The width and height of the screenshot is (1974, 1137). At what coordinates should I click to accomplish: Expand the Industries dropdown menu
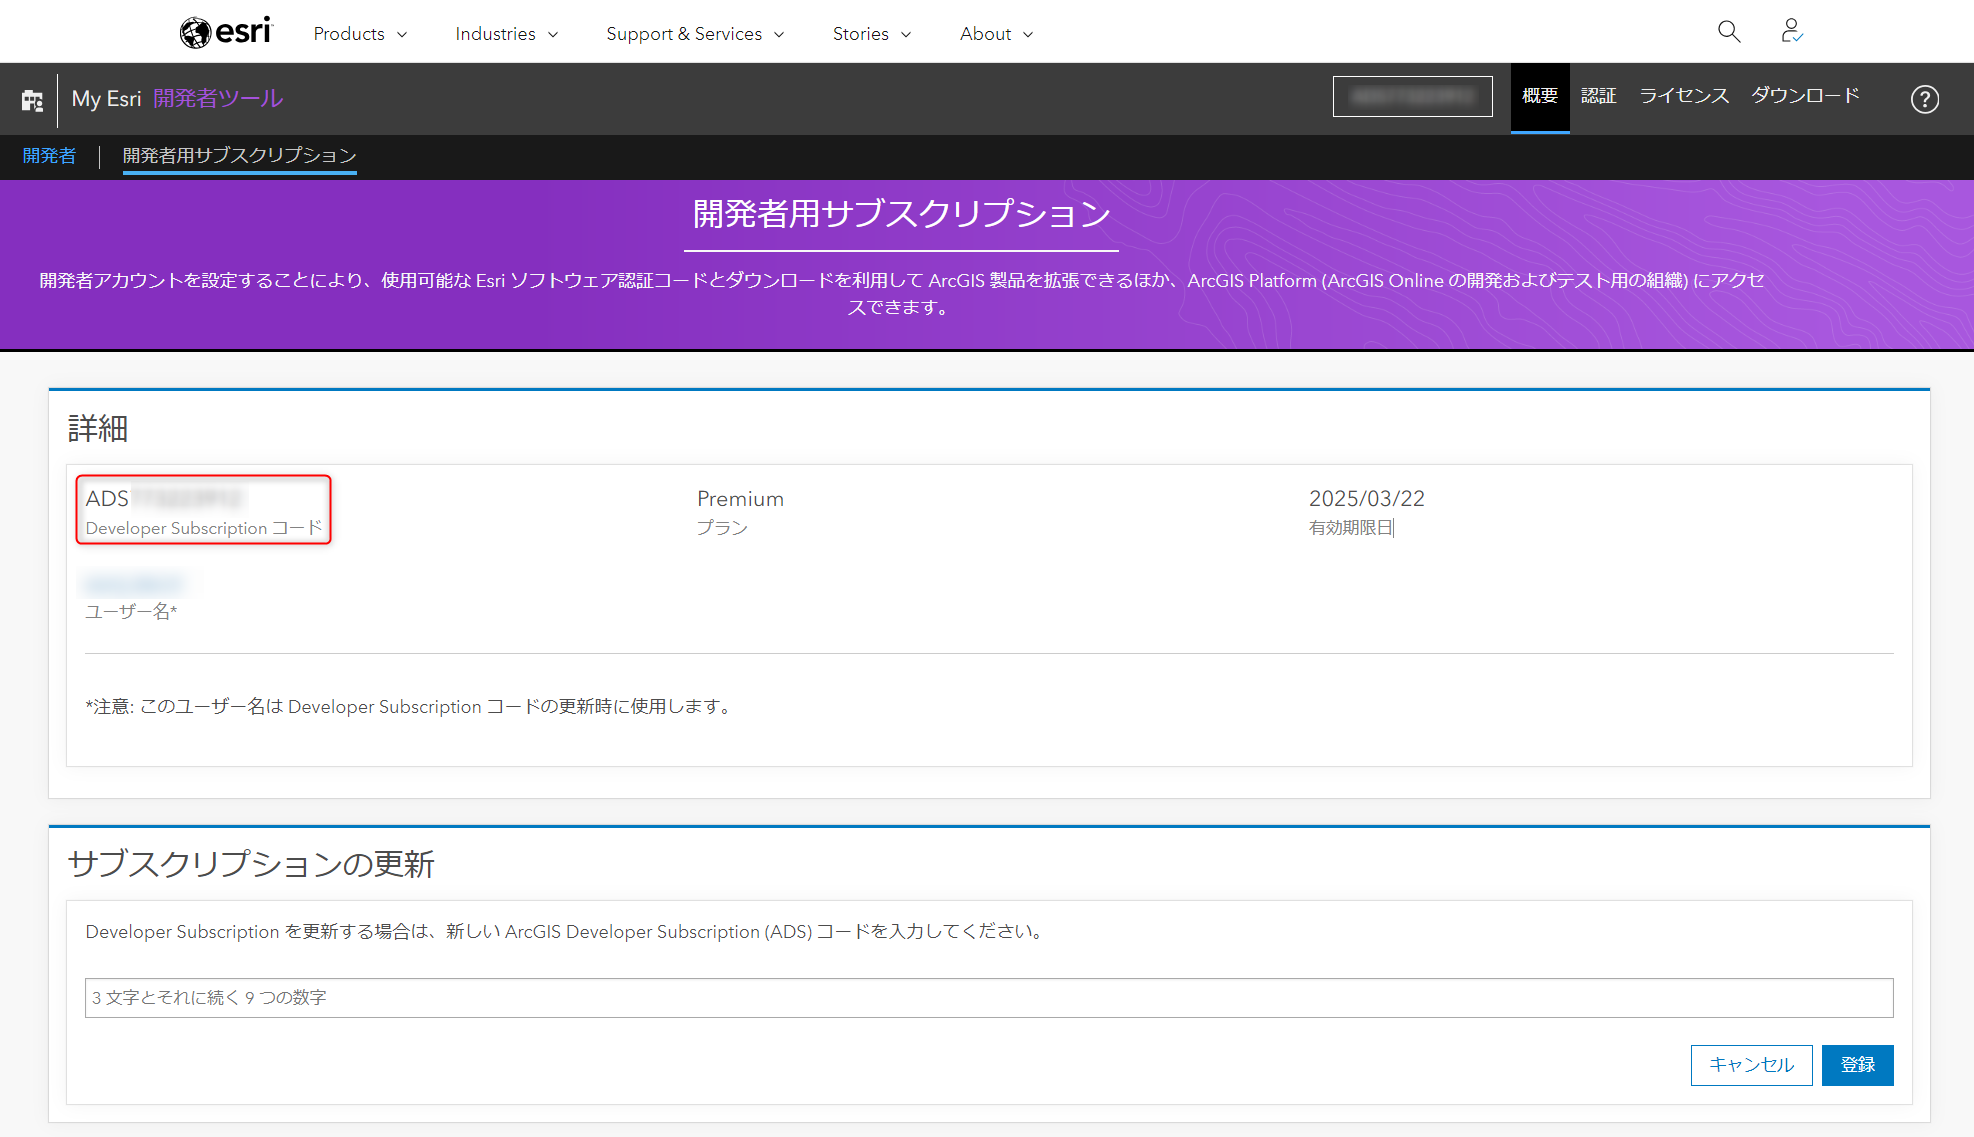(507, 34)
